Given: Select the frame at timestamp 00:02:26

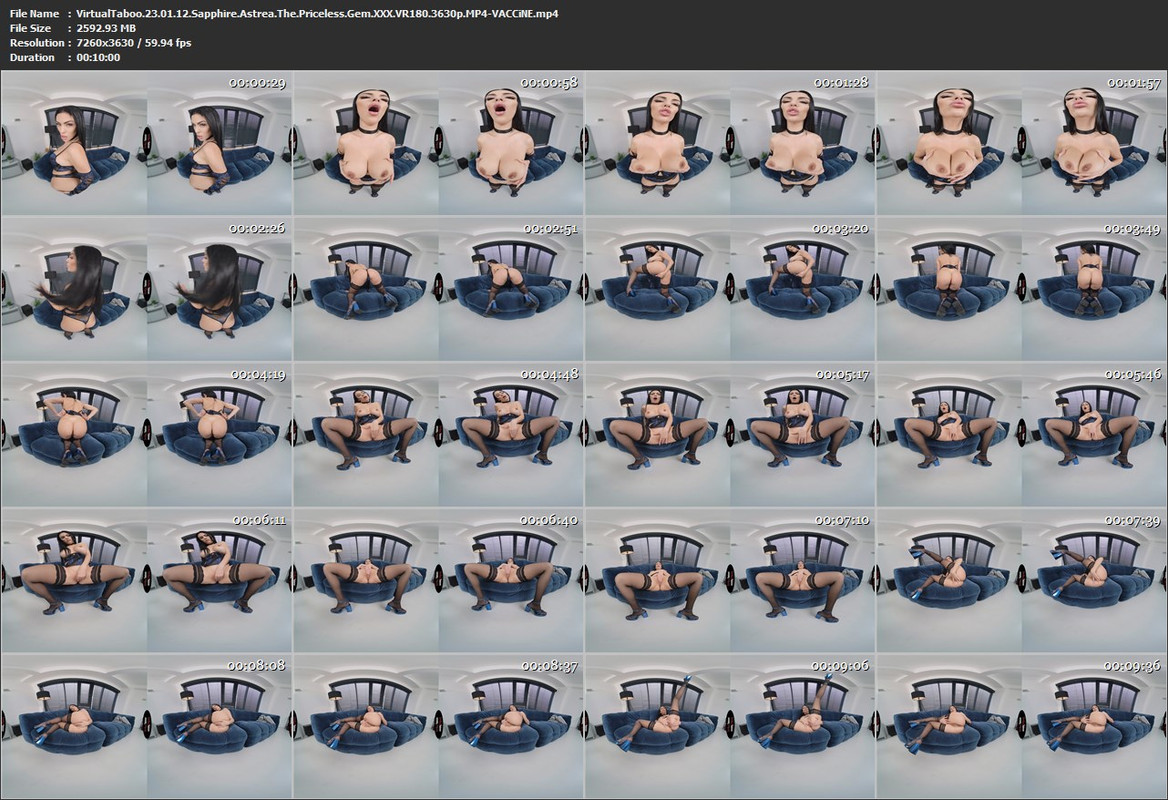Looking at the screenshot, I should click(x=147, y=289).
